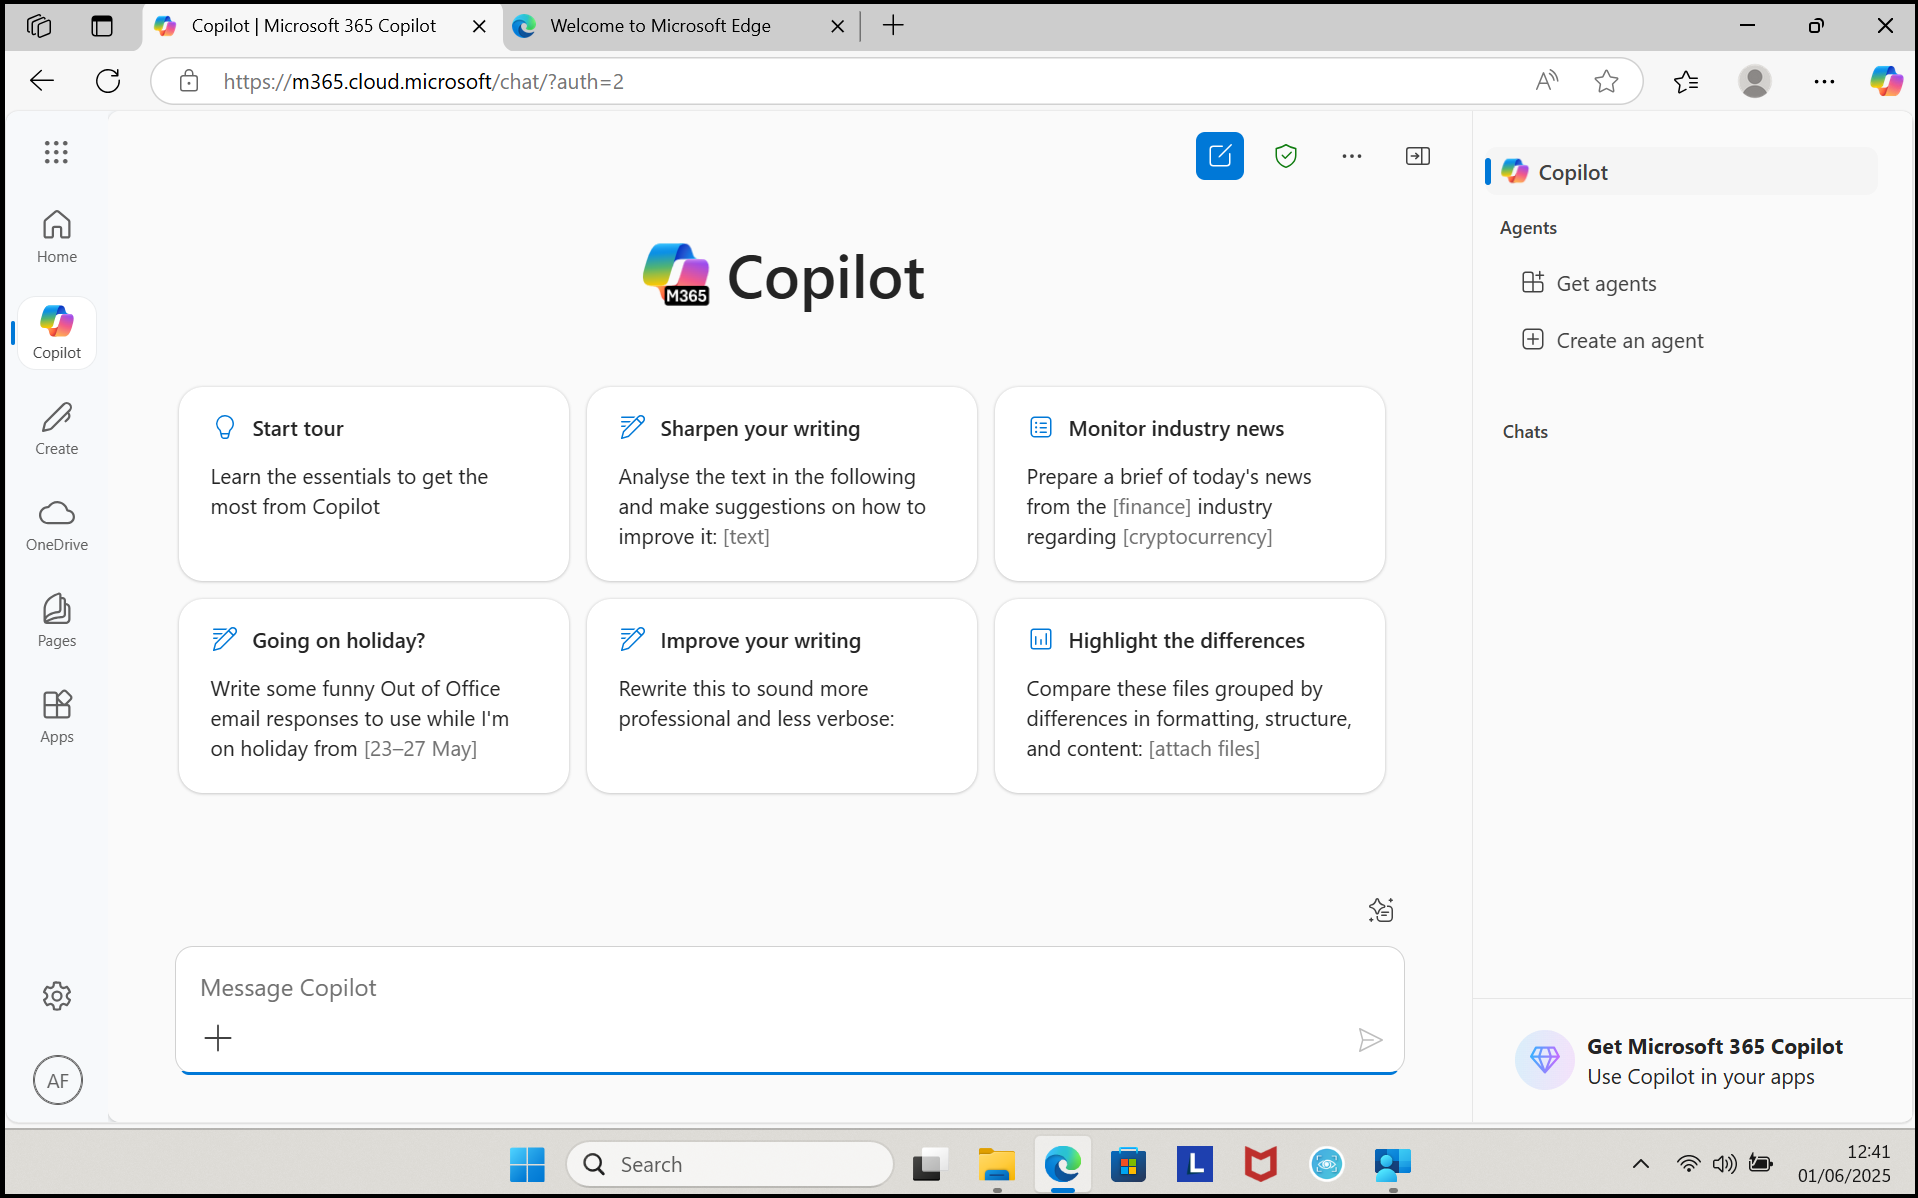Start a new chat with the blue compose icon
1918x1198 pixels.
coord(1219,156)
